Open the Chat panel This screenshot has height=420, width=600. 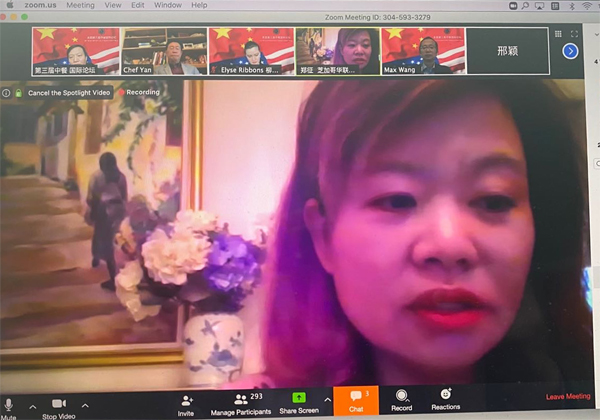coord(356,401)
